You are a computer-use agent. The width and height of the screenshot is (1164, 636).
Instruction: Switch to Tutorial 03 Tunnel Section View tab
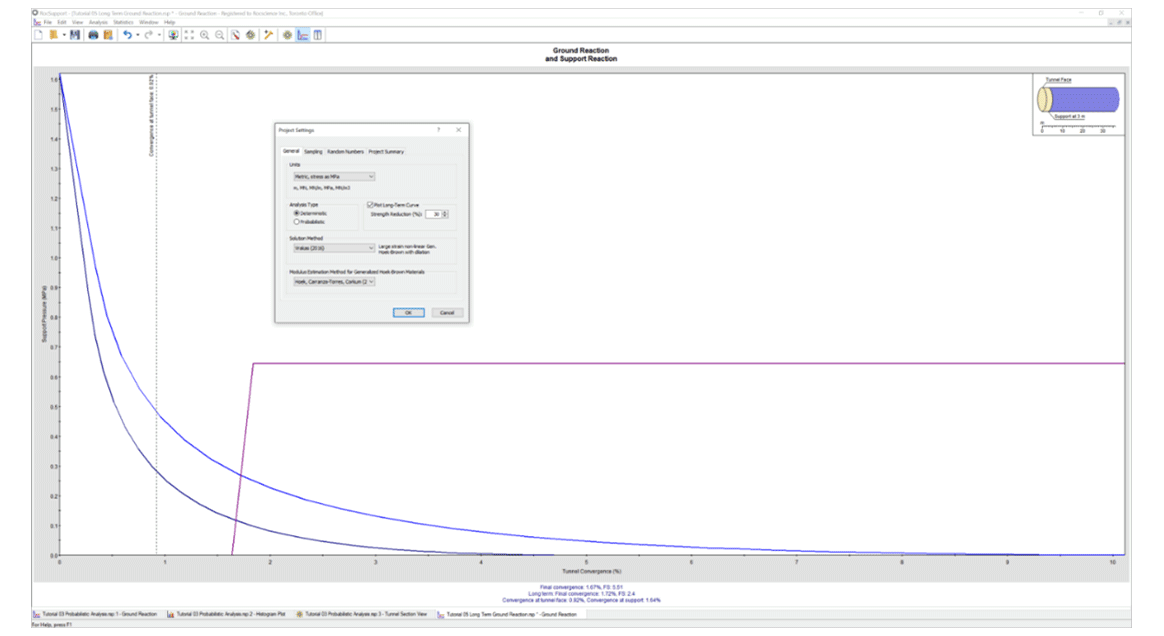point(362,614)
